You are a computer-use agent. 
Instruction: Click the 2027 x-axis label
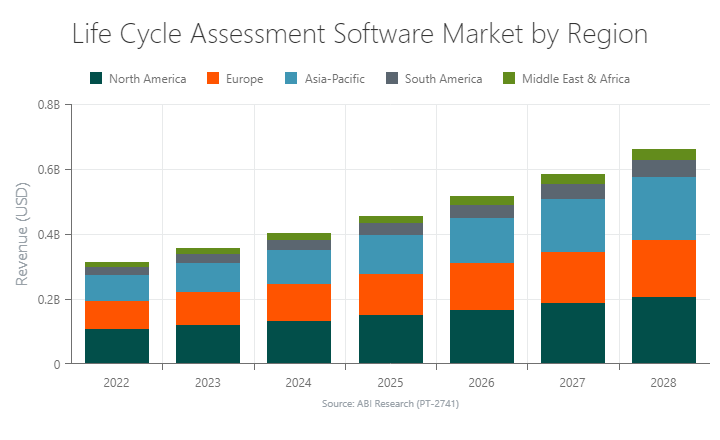(x=572, y=383)
